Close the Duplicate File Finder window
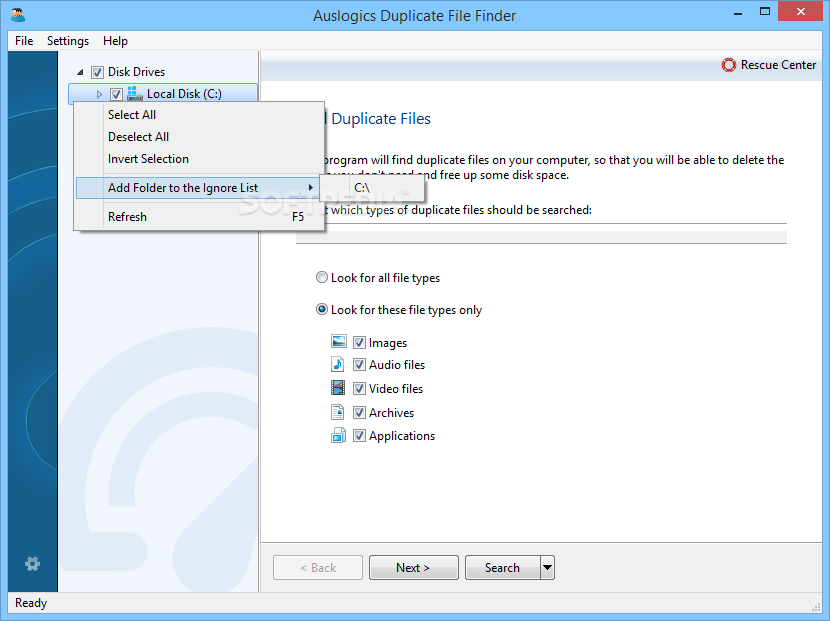830x621 pixels. click(x=800, y=12)
